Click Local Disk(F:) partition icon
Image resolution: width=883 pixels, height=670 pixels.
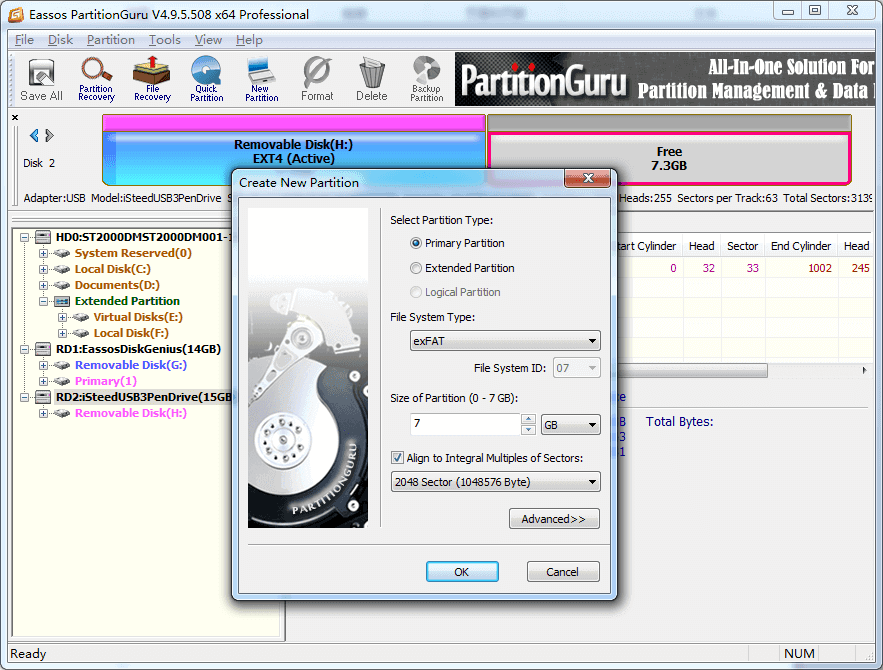point(81,333)
